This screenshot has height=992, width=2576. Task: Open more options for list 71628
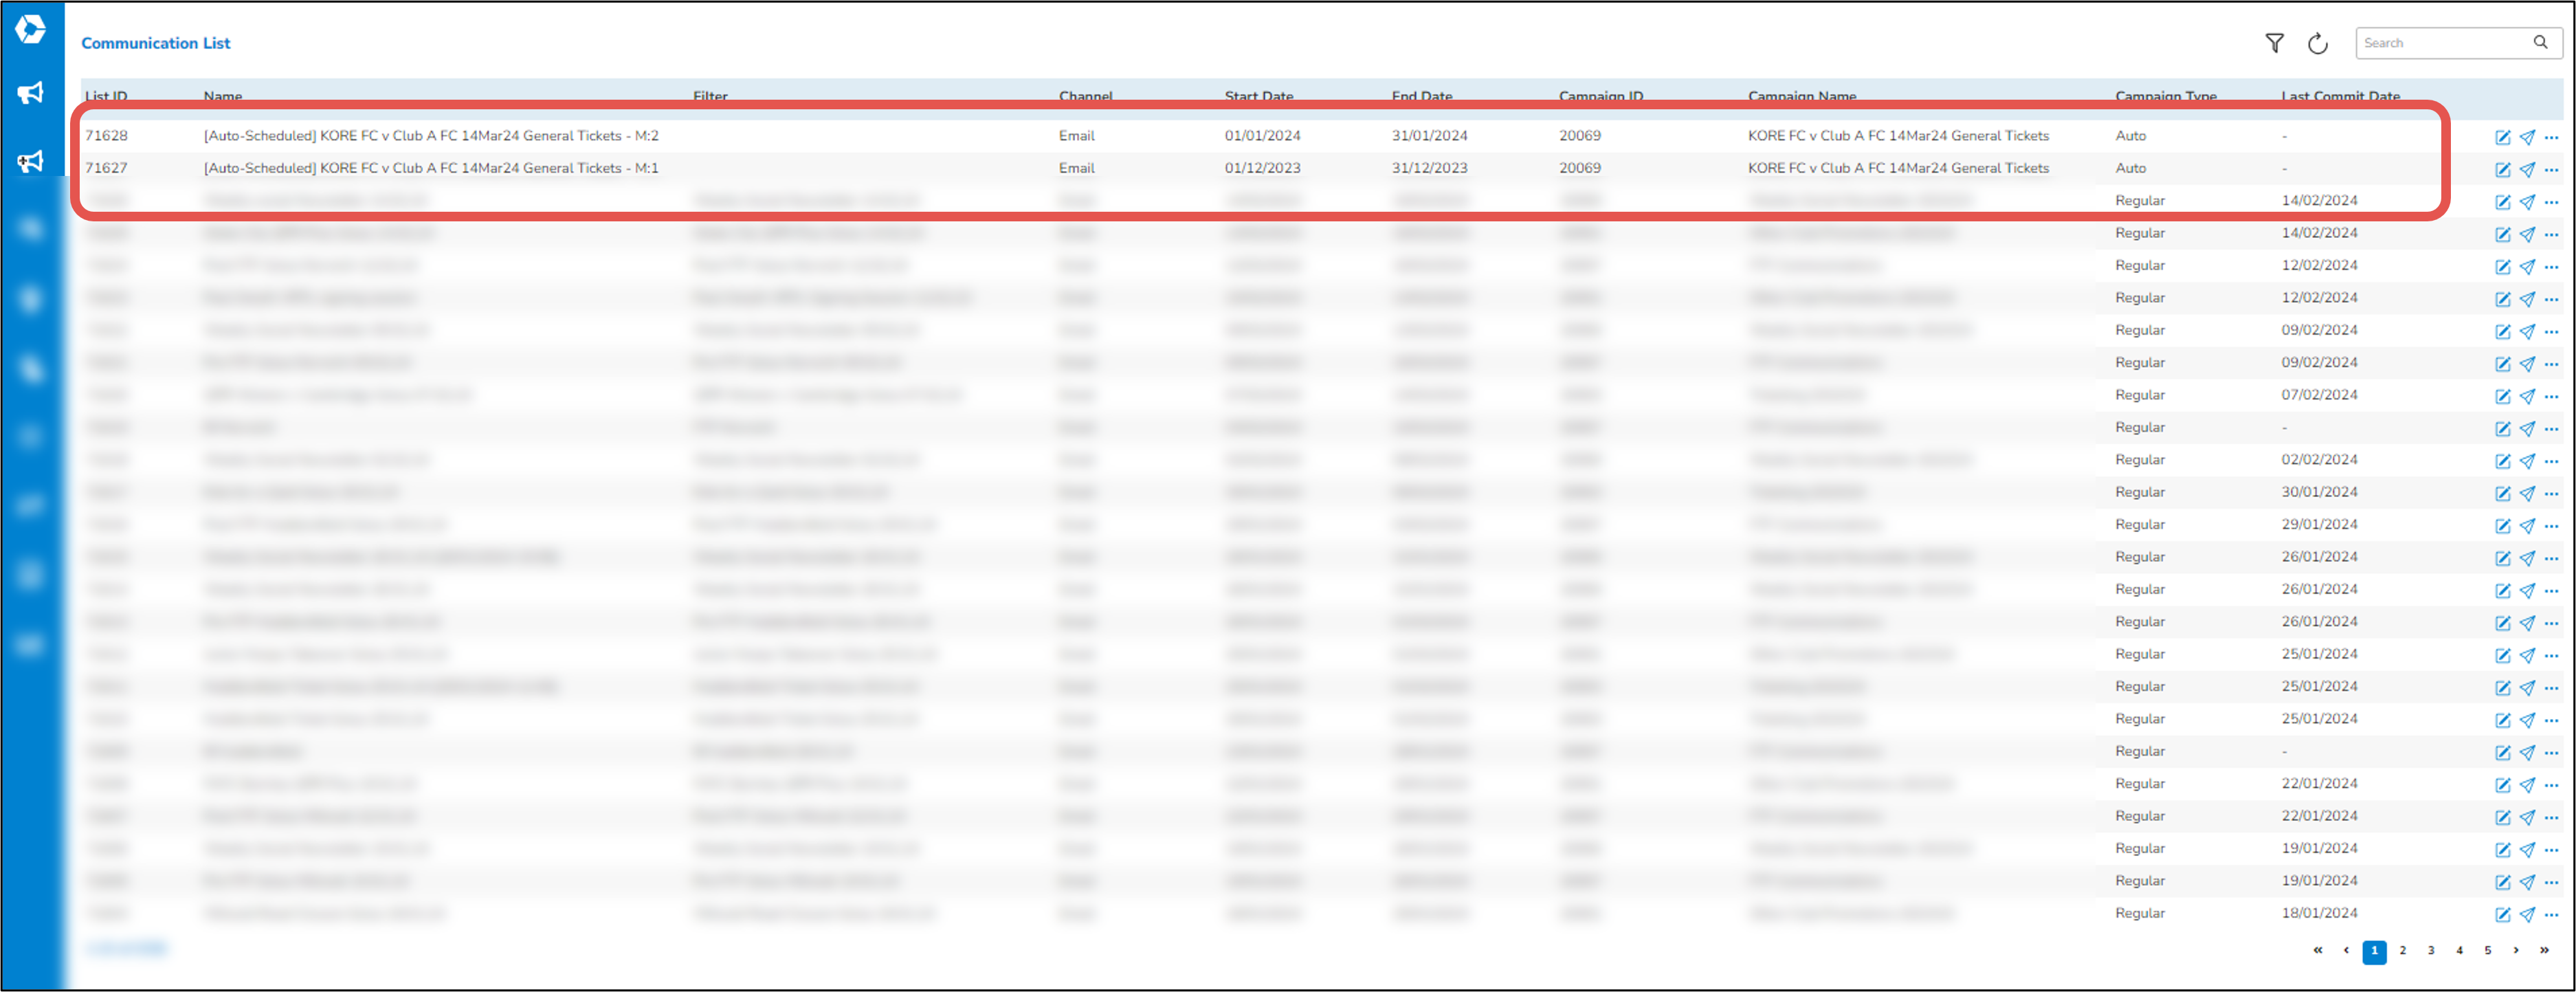point(2551,137)
